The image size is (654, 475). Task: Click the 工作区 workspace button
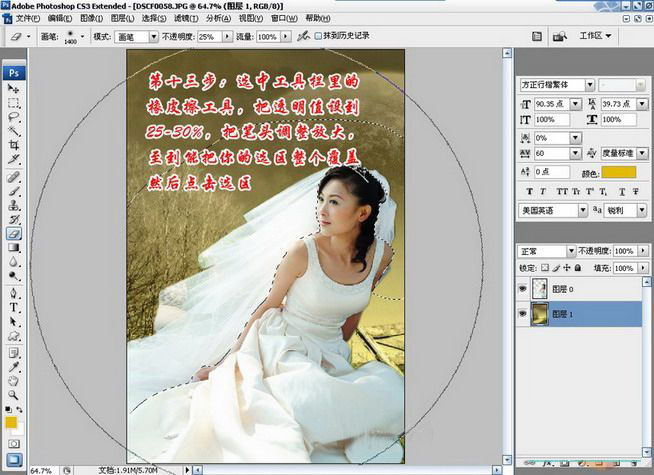[x=597, y=36]
